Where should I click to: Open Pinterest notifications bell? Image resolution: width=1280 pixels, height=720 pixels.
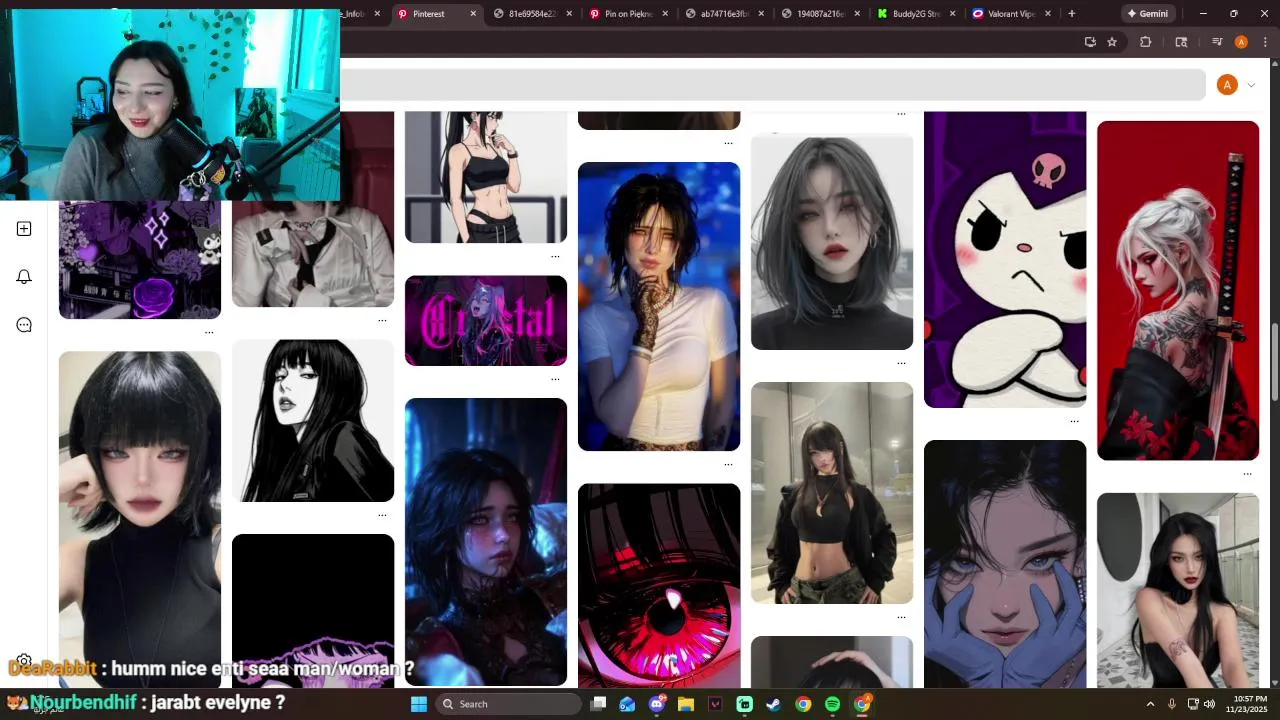[x=24, y=277]
